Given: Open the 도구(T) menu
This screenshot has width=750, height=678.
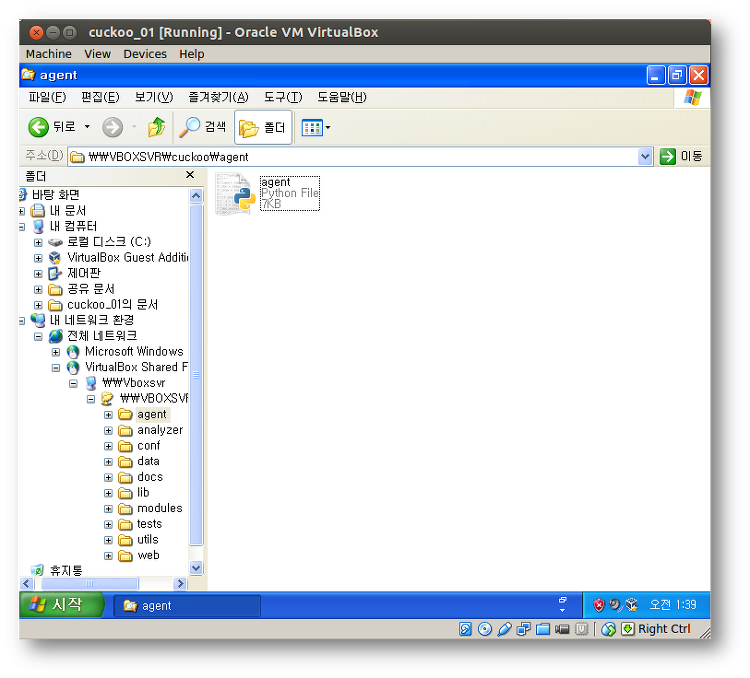Looking at the screenshot, I should [283, 97].
